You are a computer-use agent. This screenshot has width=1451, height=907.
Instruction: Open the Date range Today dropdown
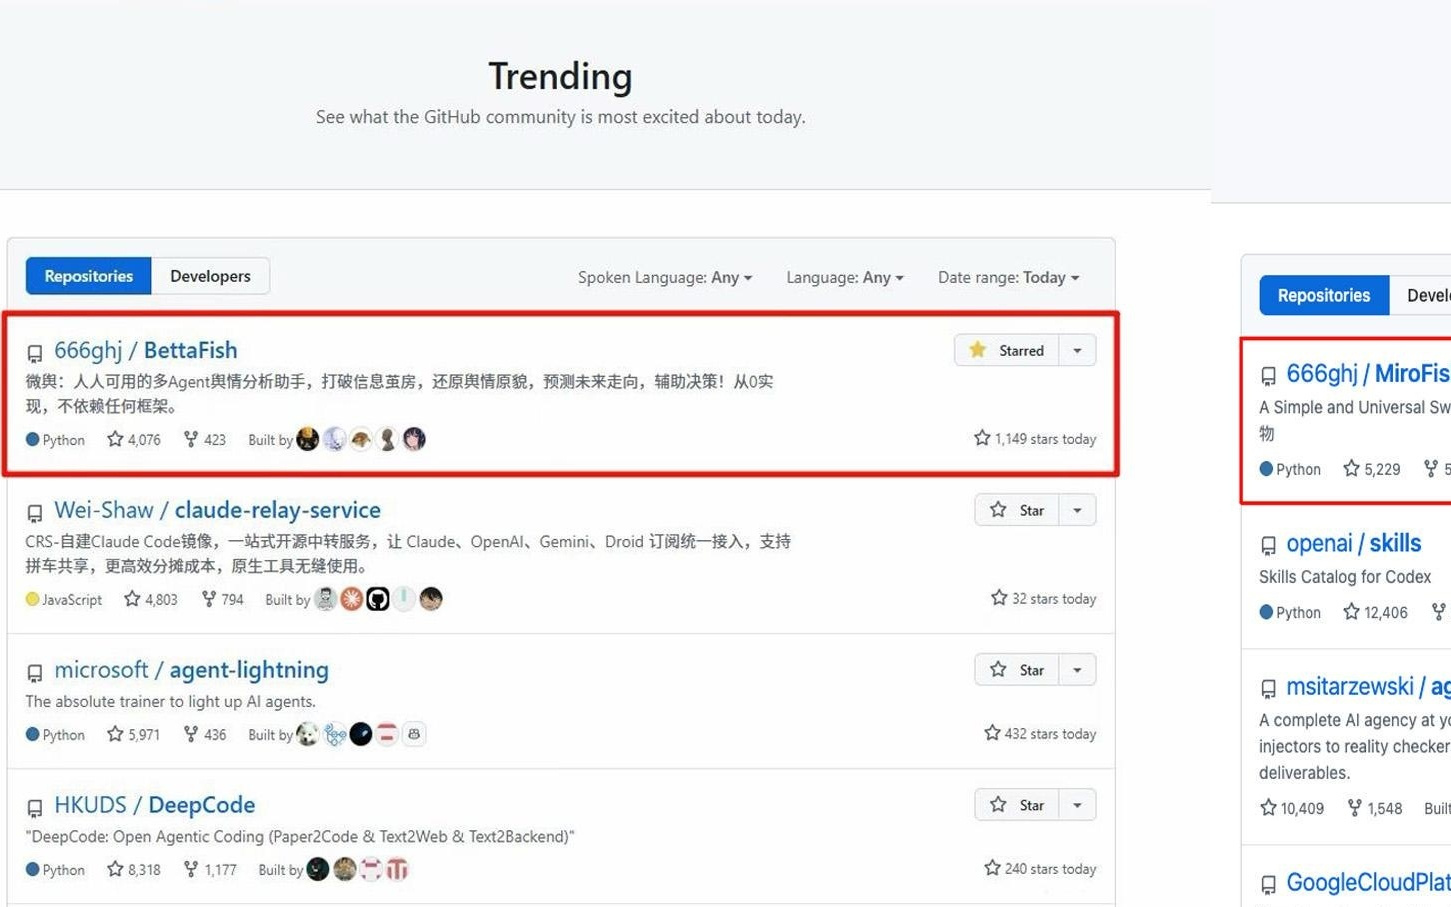[1008, 277]
